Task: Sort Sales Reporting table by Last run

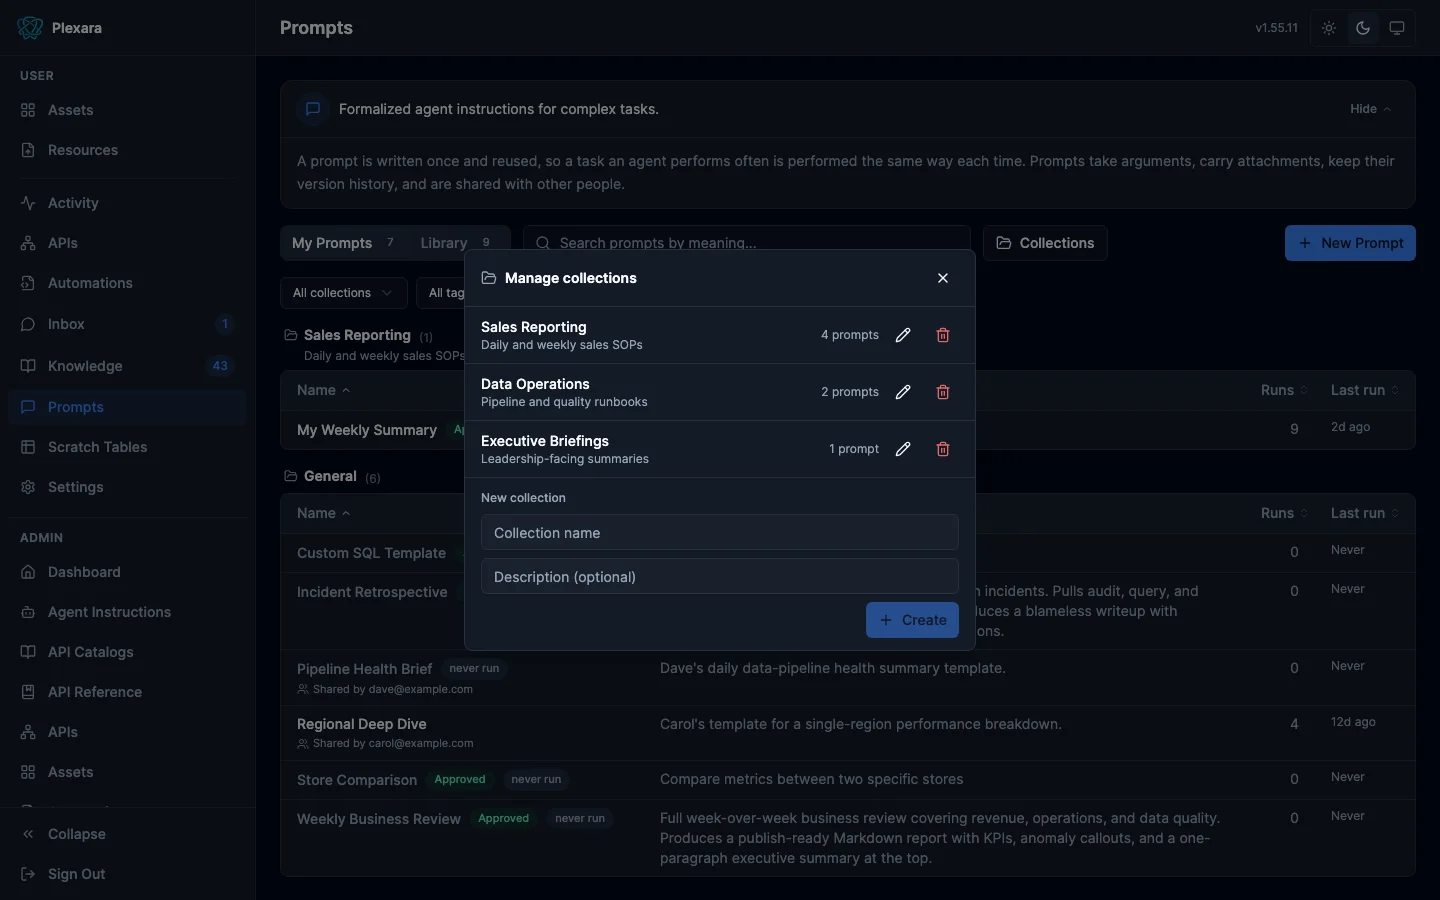Action: [x=1364, y=390]
